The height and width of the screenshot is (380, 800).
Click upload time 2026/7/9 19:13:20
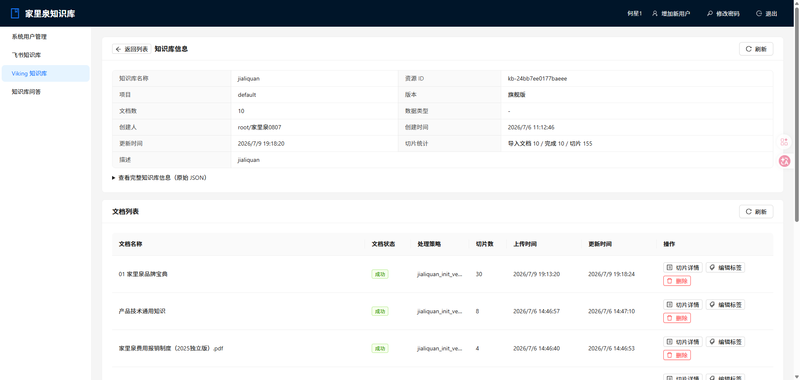click(x=537, y=274)
